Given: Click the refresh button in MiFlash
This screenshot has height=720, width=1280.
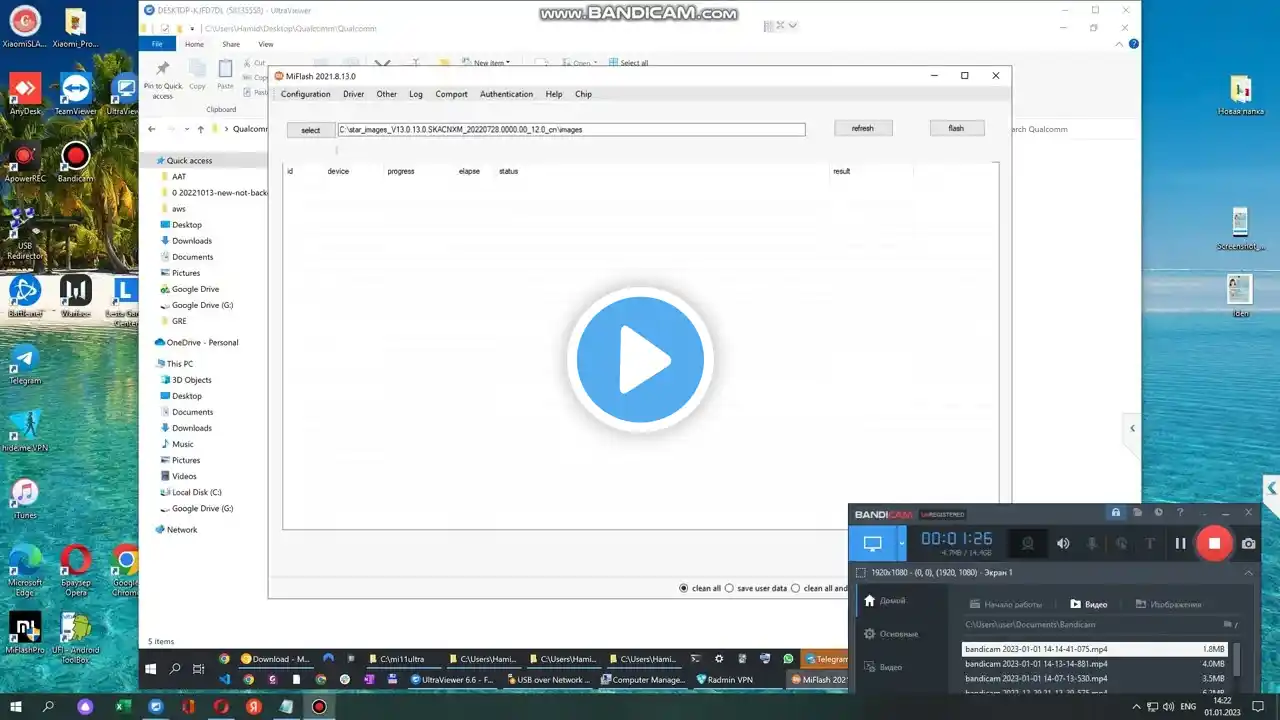Looking at the screenshot, I should click(863, 128).
